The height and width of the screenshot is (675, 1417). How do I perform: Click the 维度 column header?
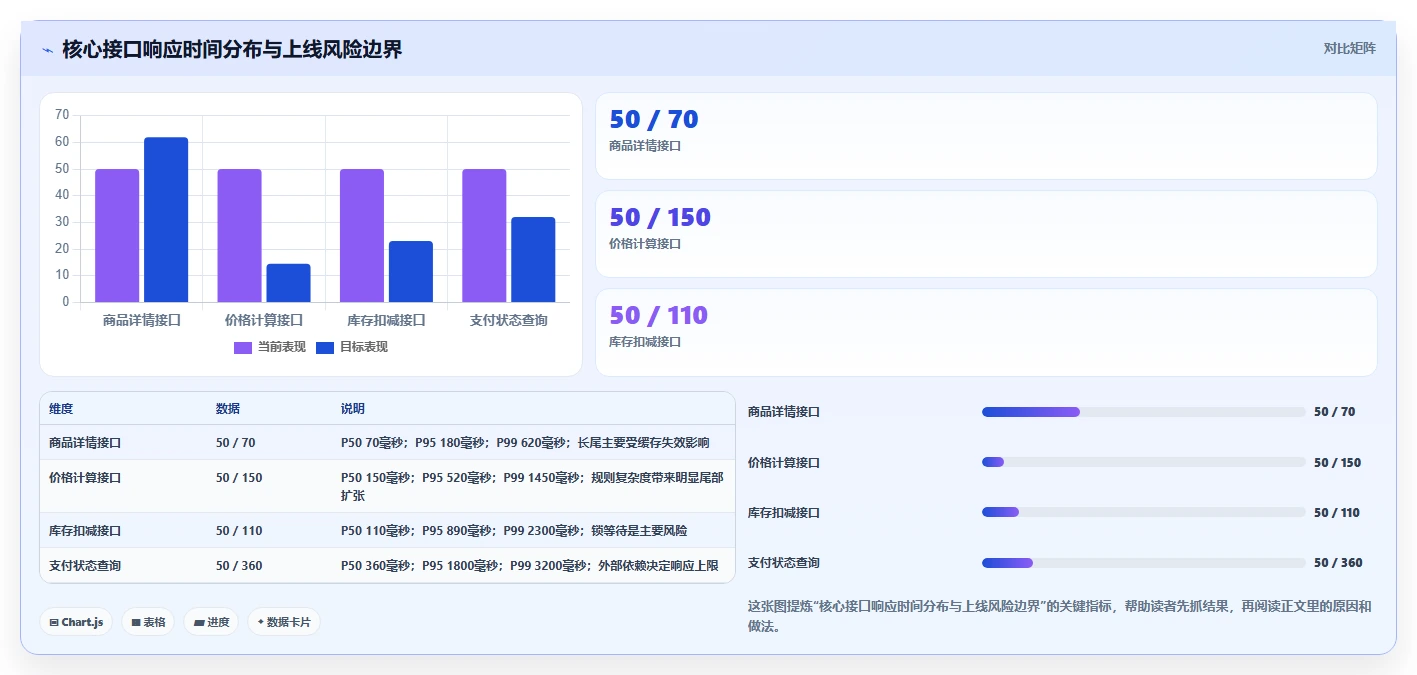pos(61,409)
